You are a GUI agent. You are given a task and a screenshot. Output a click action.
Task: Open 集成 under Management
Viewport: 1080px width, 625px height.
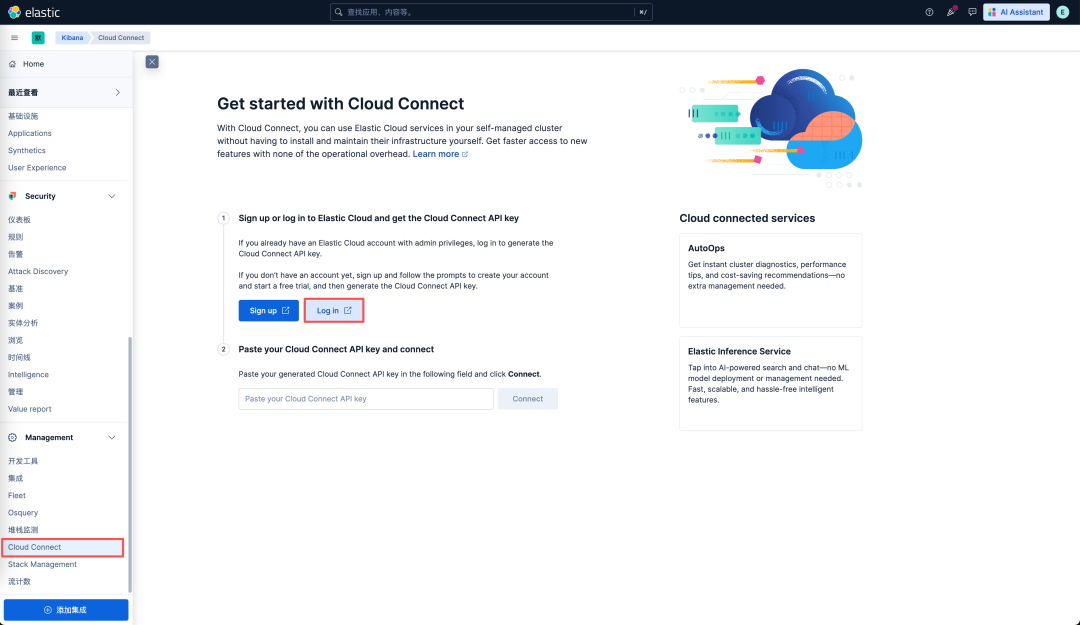(x=15, y=478)
